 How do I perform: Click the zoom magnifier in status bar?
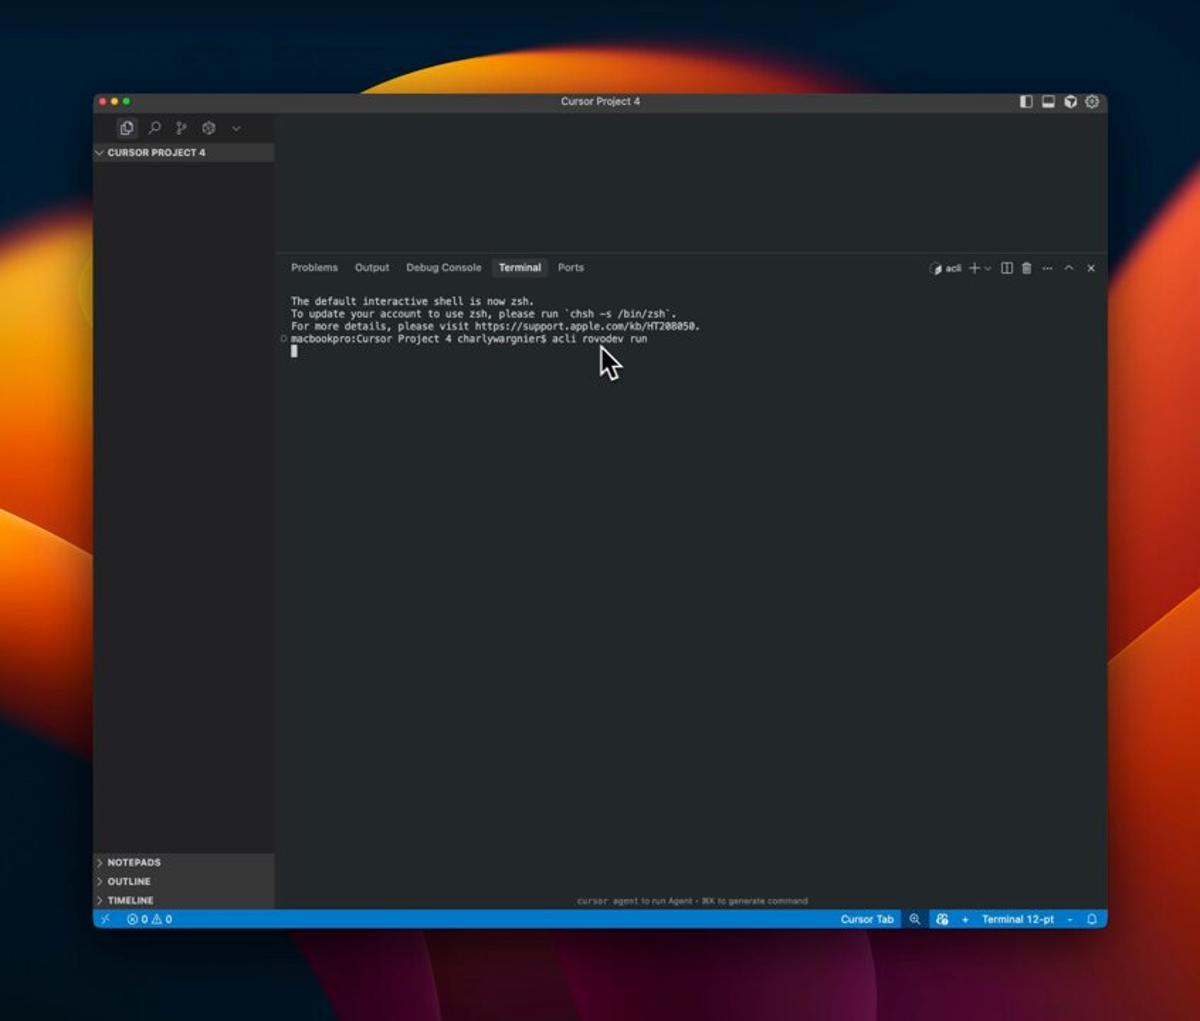pos(914,919)
